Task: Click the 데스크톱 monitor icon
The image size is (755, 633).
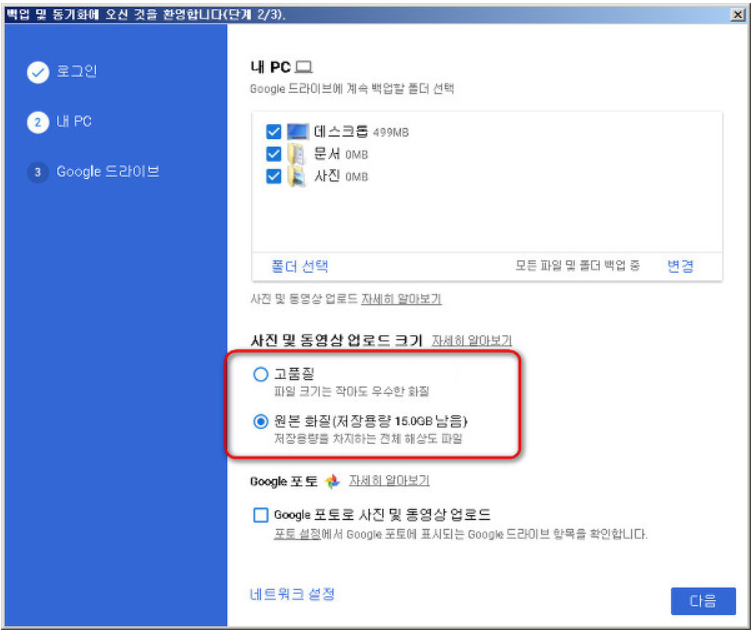Action: (298, 131)
